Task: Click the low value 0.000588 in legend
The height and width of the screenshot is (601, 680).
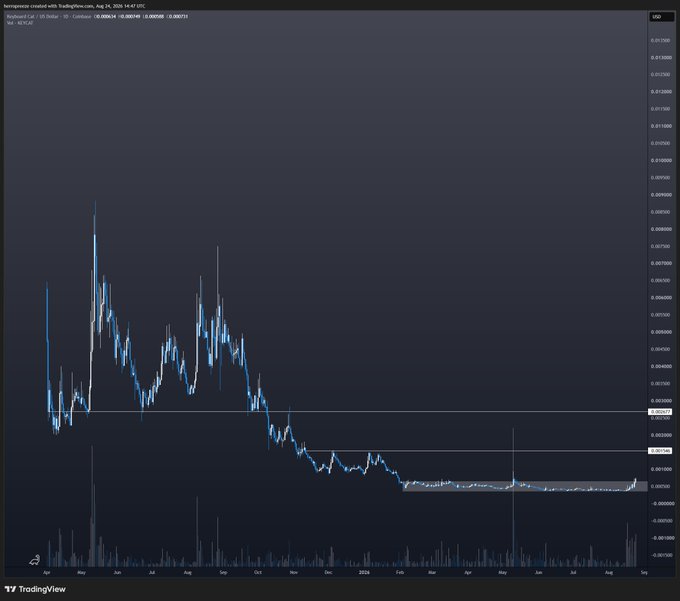Action: tap(154, 16)
